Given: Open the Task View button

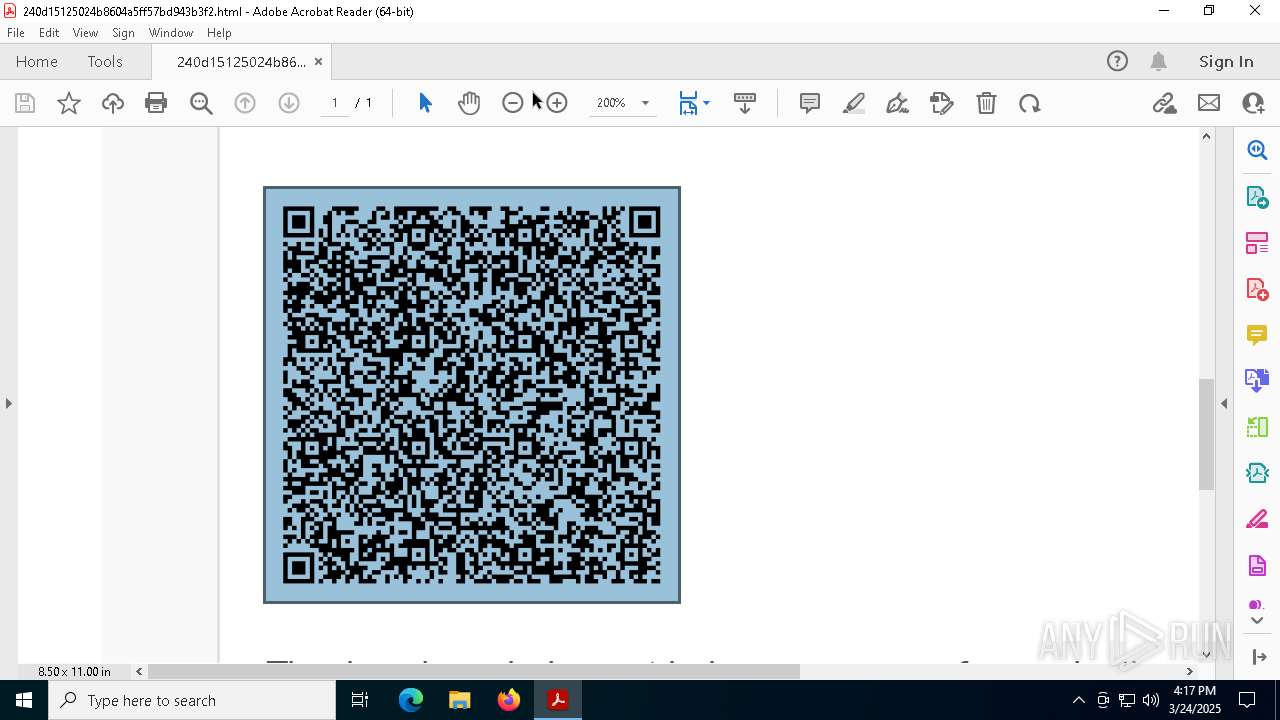Looking at the screenshot, I should click(360, 700).
